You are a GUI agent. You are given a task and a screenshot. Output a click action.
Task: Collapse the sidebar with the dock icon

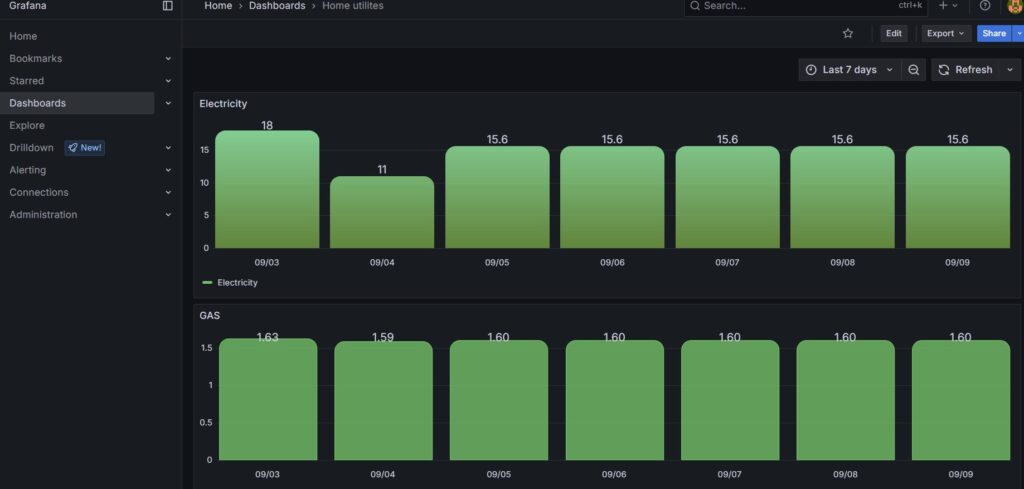[x=167, y=6]
